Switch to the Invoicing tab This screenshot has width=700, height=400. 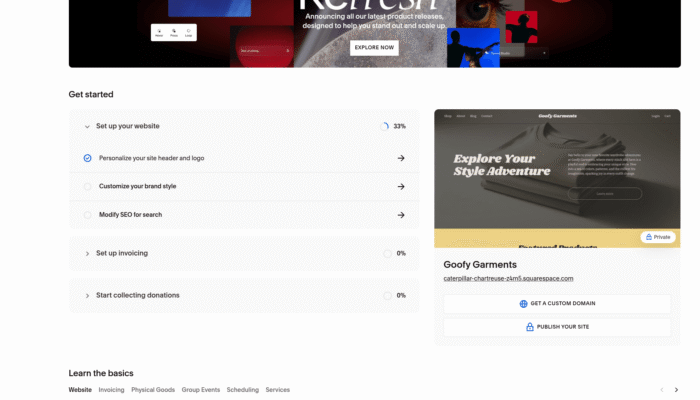[111, 390]
